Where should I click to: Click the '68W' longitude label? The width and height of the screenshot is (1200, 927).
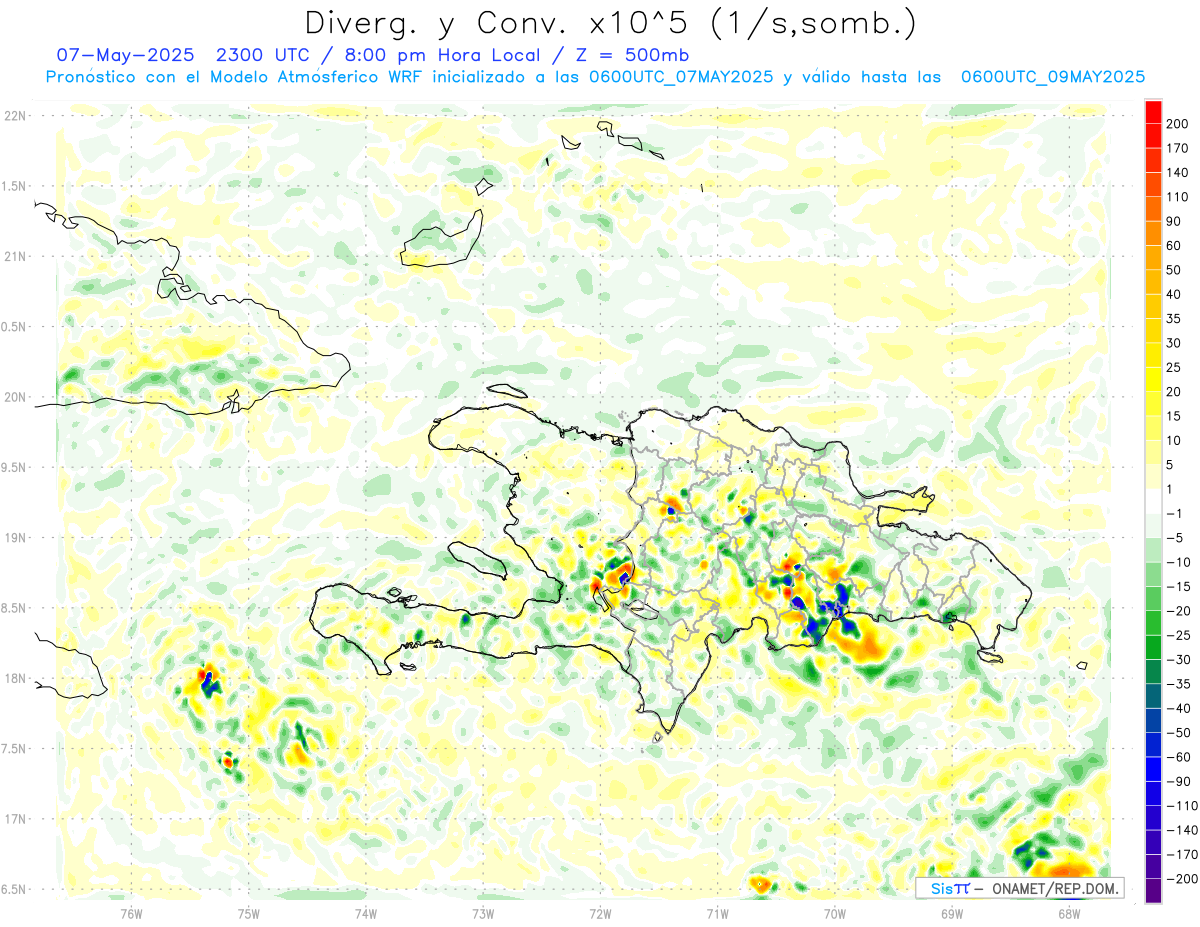click(1070, 913)
